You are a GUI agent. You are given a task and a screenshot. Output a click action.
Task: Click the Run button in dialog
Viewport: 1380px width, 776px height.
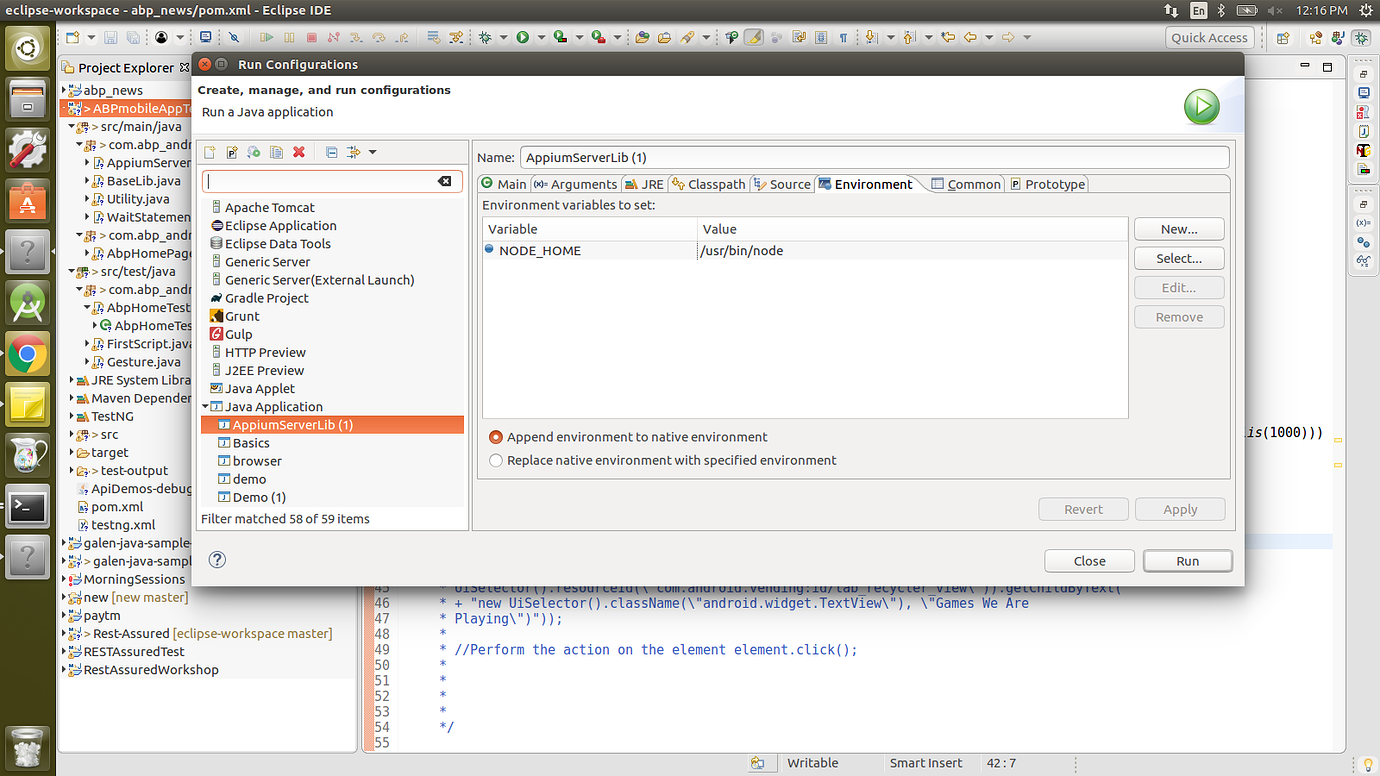point(1188,561)
